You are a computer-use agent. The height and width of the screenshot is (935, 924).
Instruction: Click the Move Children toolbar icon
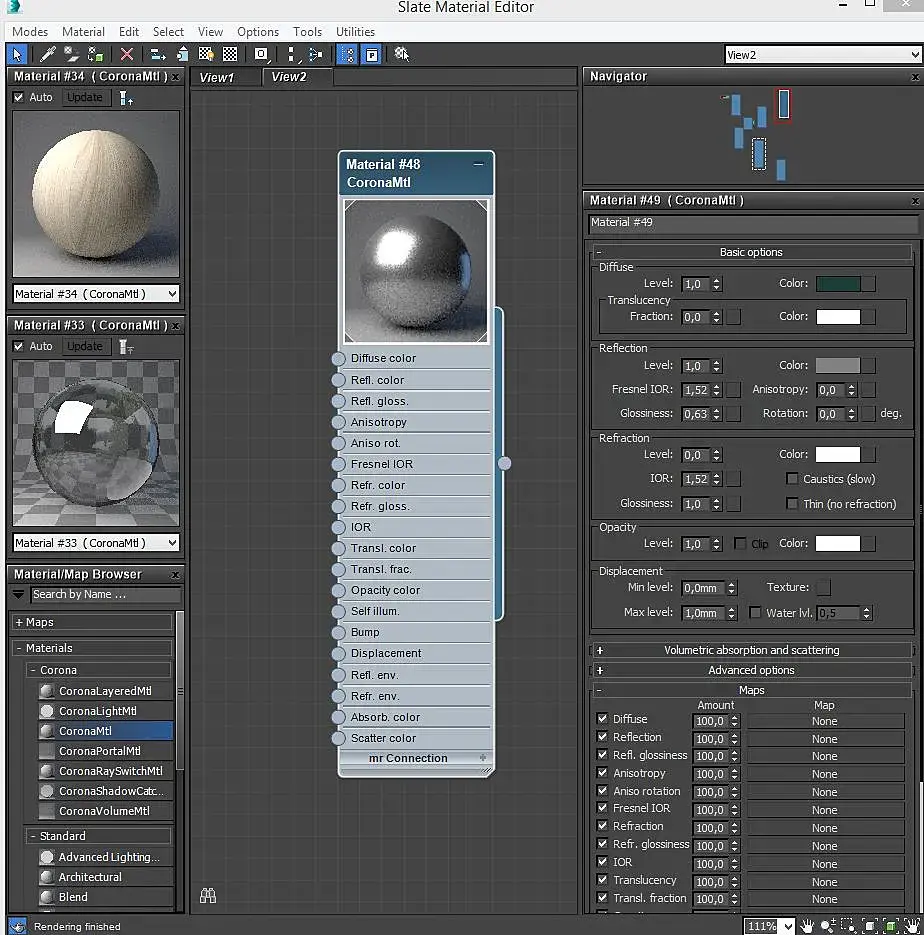158,54
